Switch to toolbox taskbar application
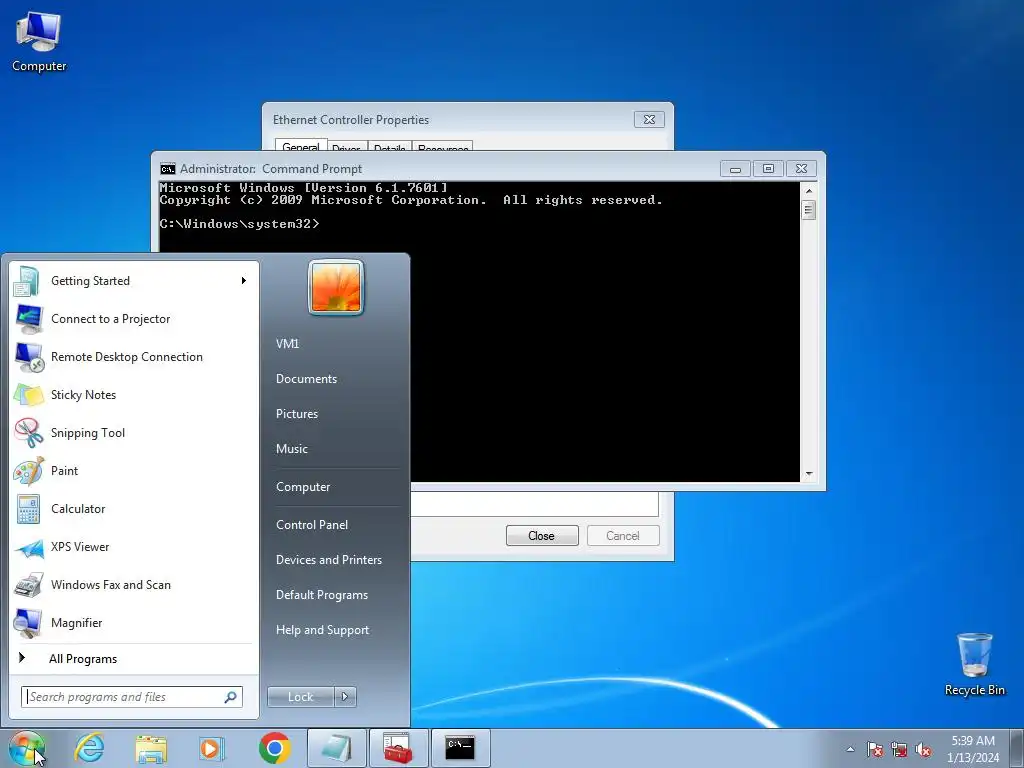1024x768 pixels. tap(398, 748)
